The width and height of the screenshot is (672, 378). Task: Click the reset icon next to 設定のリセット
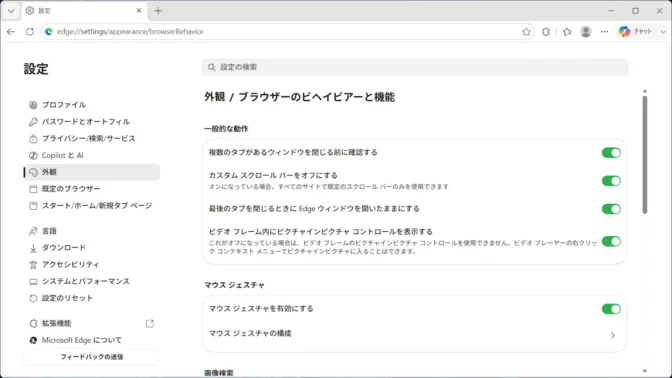[33, 298]
